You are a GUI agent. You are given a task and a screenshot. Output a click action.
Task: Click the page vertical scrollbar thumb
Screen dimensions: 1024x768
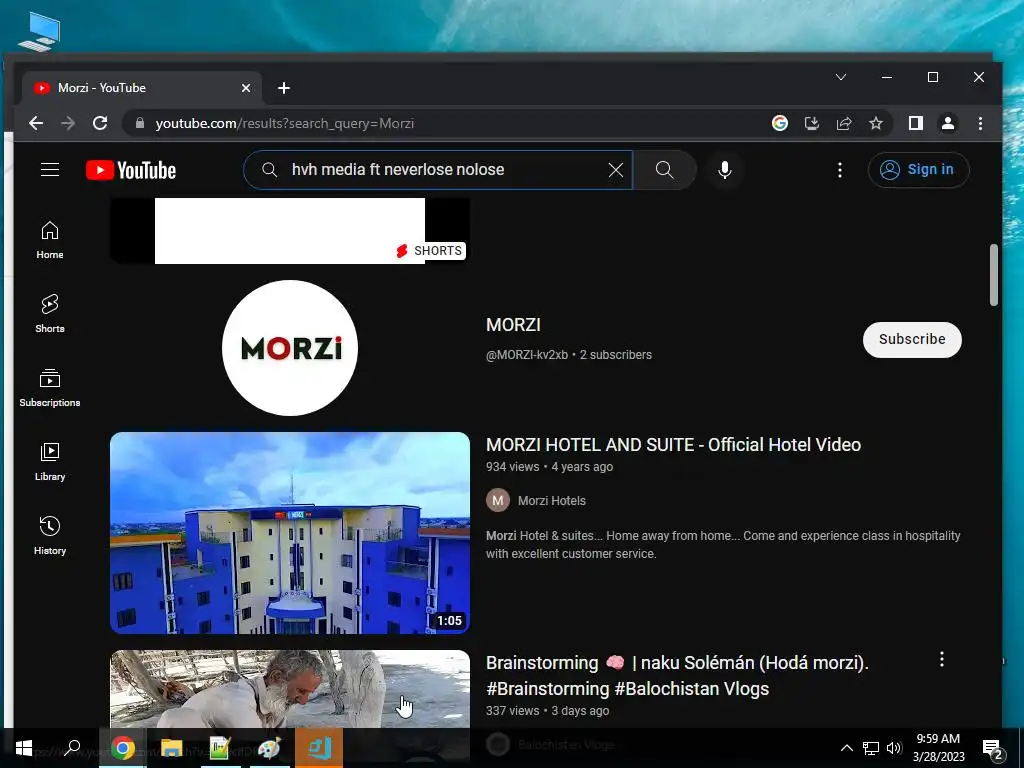pos(993,275)
